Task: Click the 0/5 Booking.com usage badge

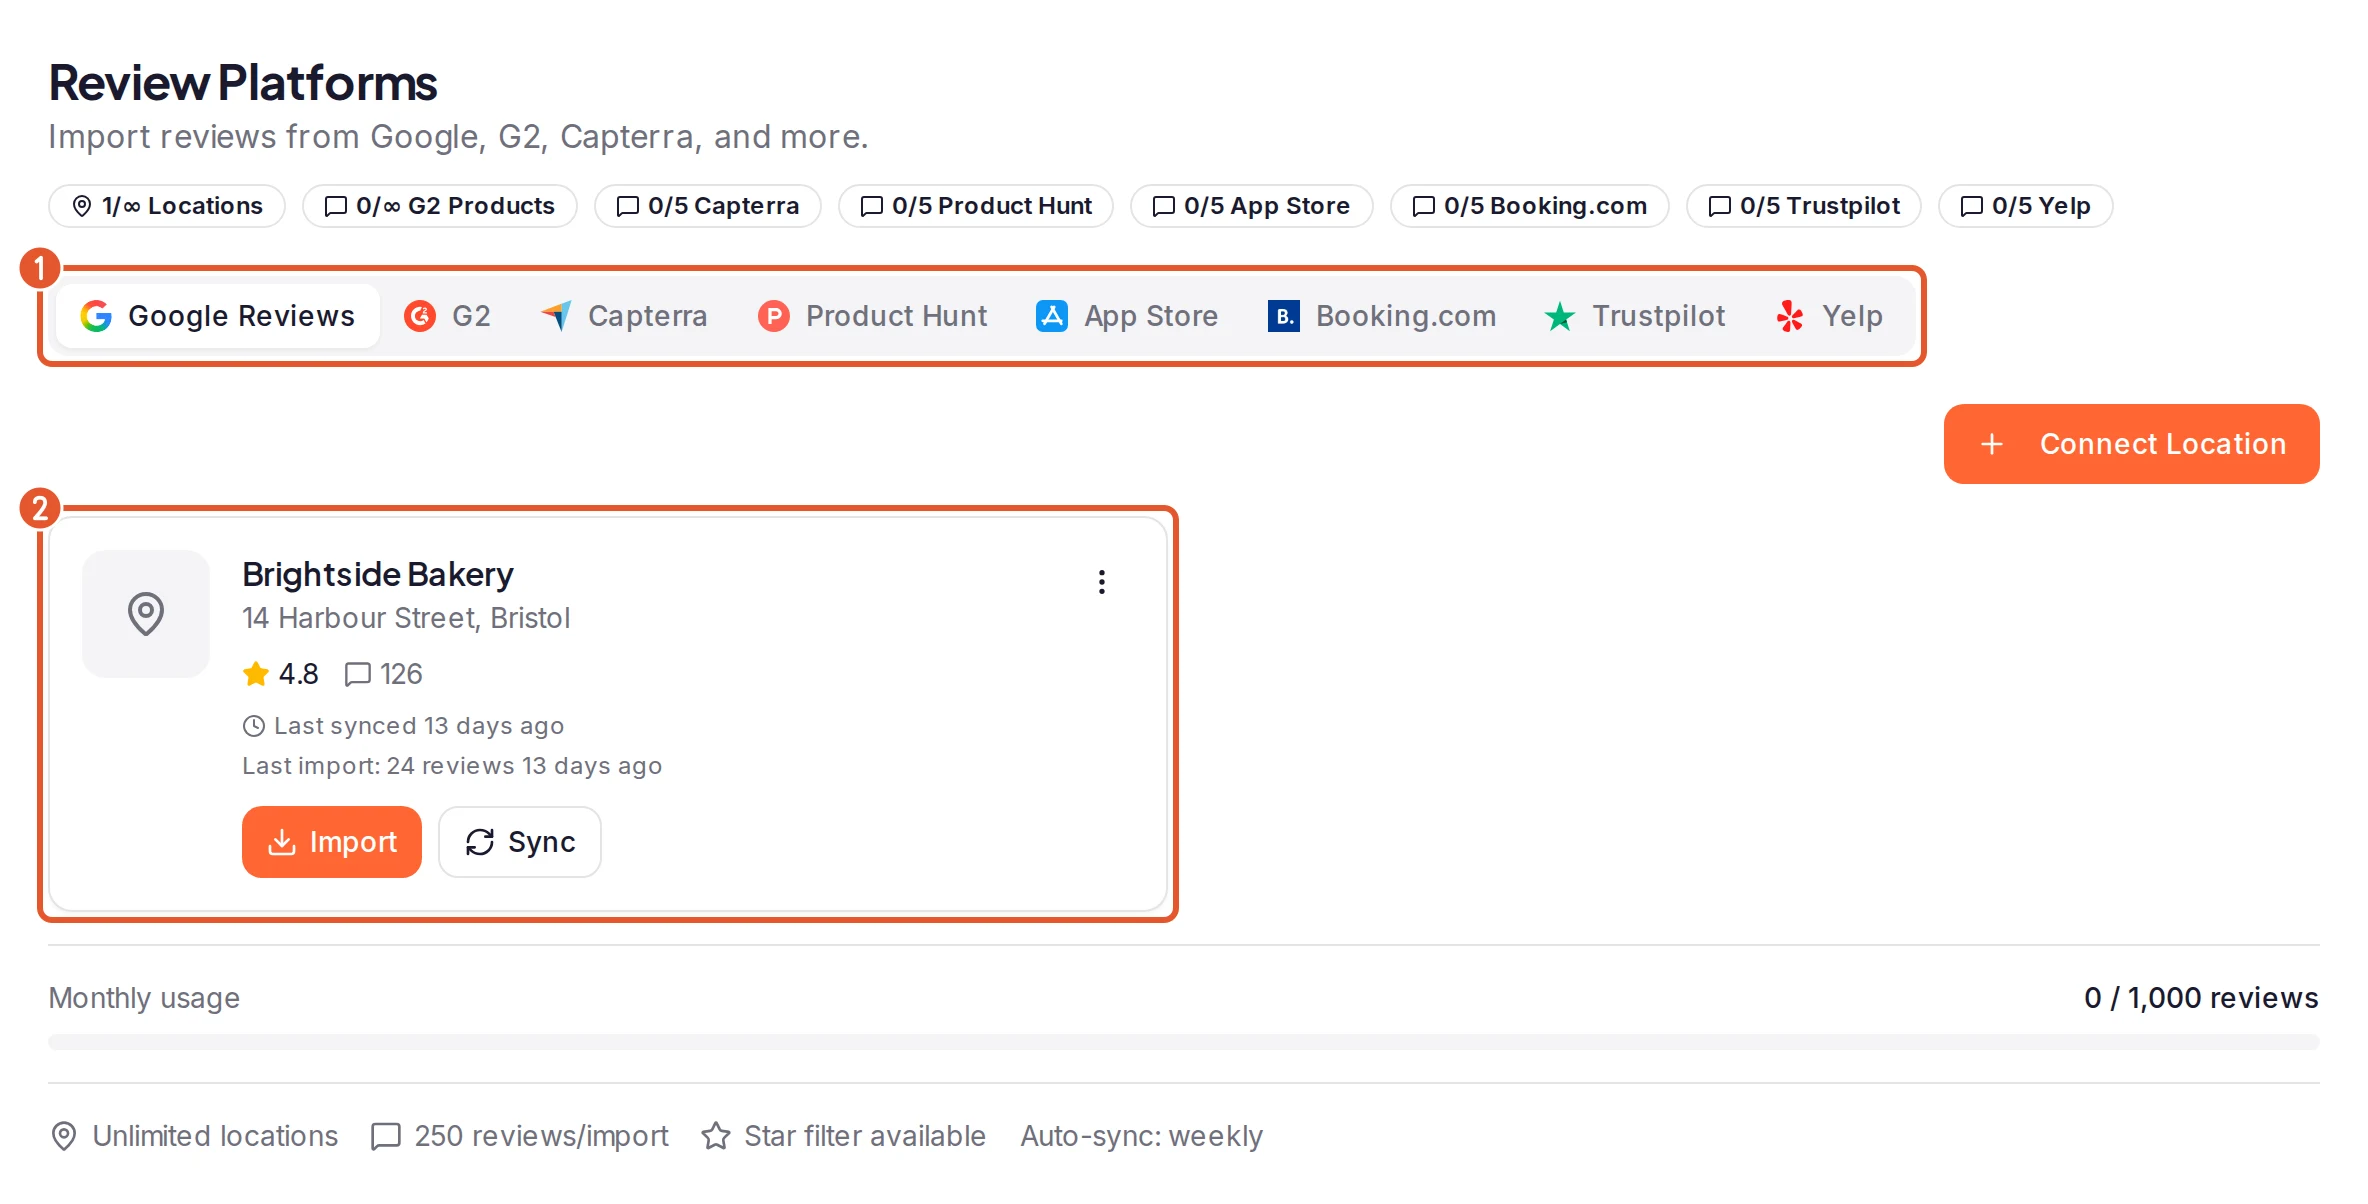Action: (1530, 206)
